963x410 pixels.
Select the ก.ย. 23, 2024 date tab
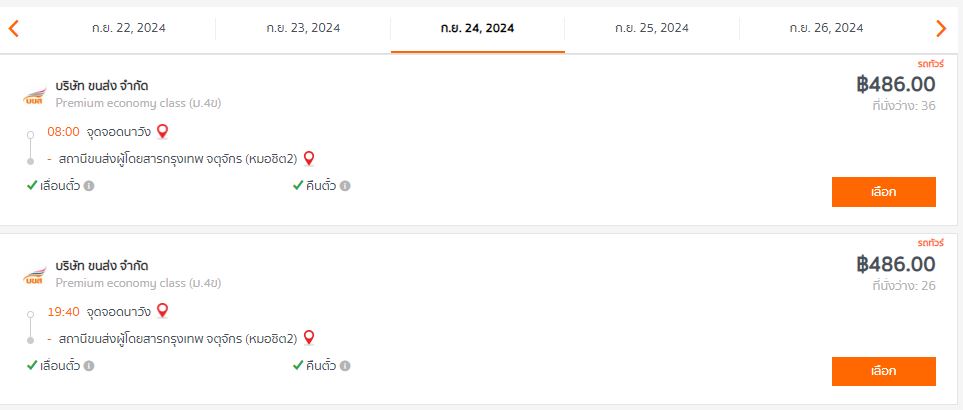tap(303, 28)
